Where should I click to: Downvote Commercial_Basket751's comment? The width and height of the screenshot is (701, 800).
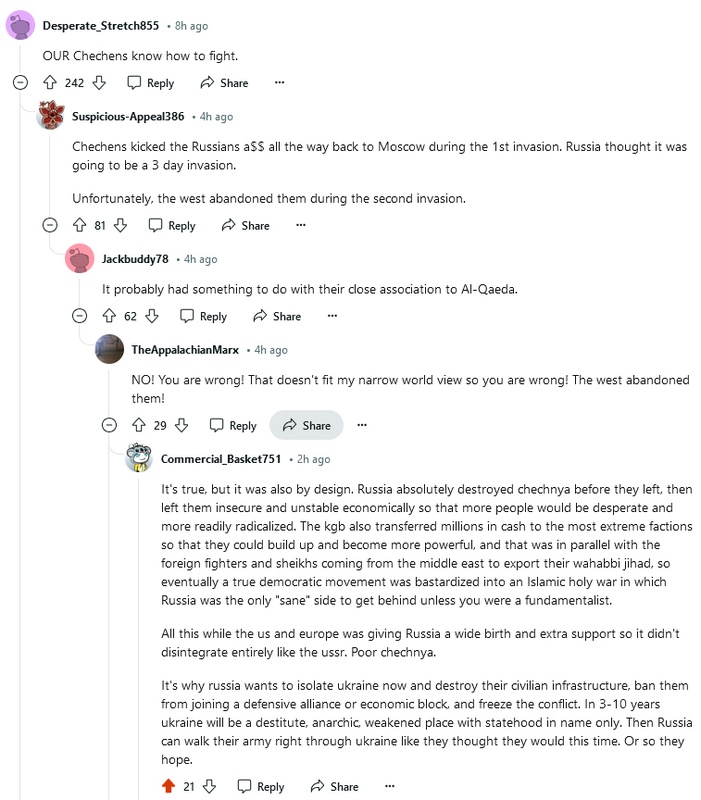click(x=210, y=786)
